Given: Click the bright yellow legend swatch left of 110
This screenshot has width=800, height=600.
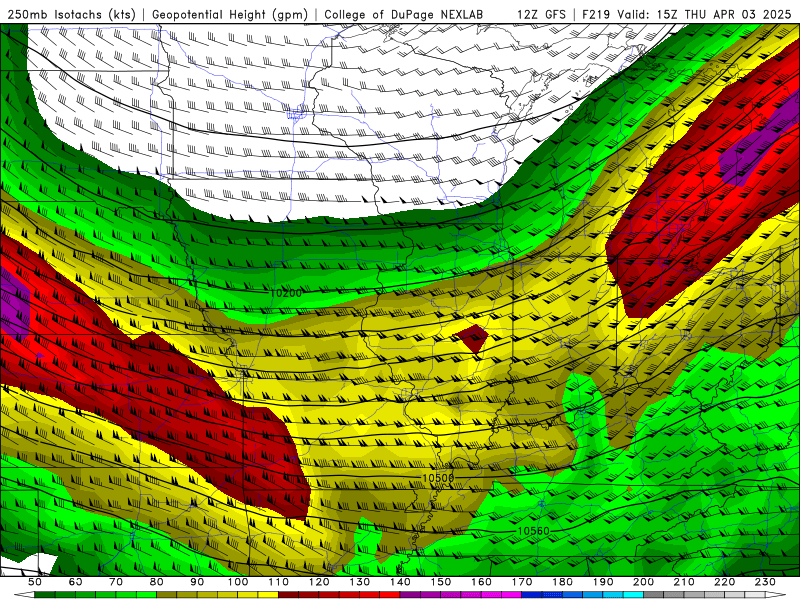Looking at the screenshot, I should [268, 595].
